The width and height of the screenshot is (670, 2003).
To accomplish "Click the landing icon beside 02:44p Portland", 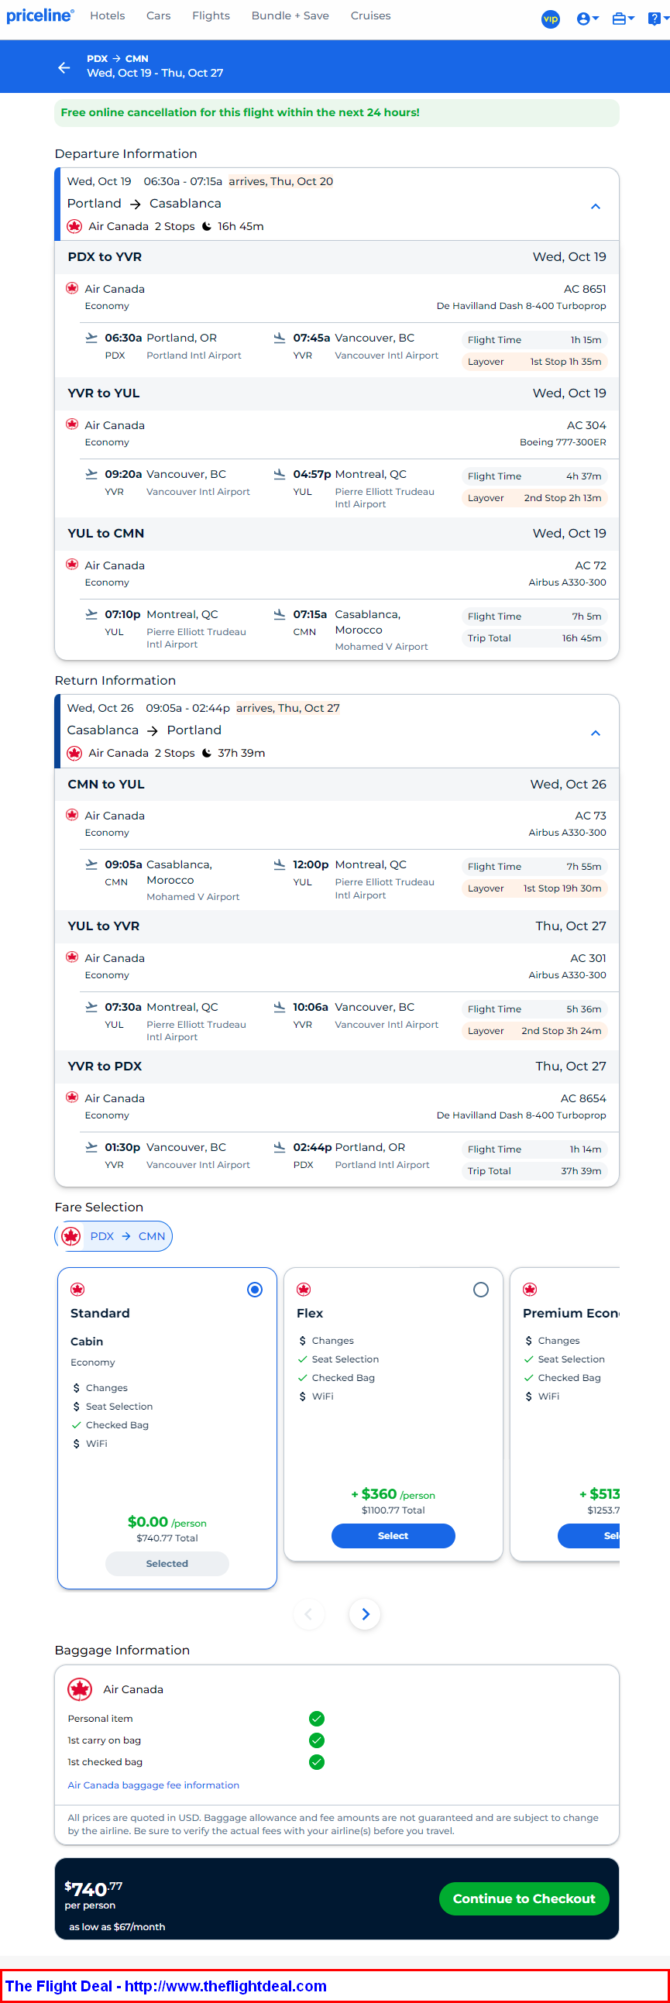I will pyautogui.click(x=280, y=1147).
